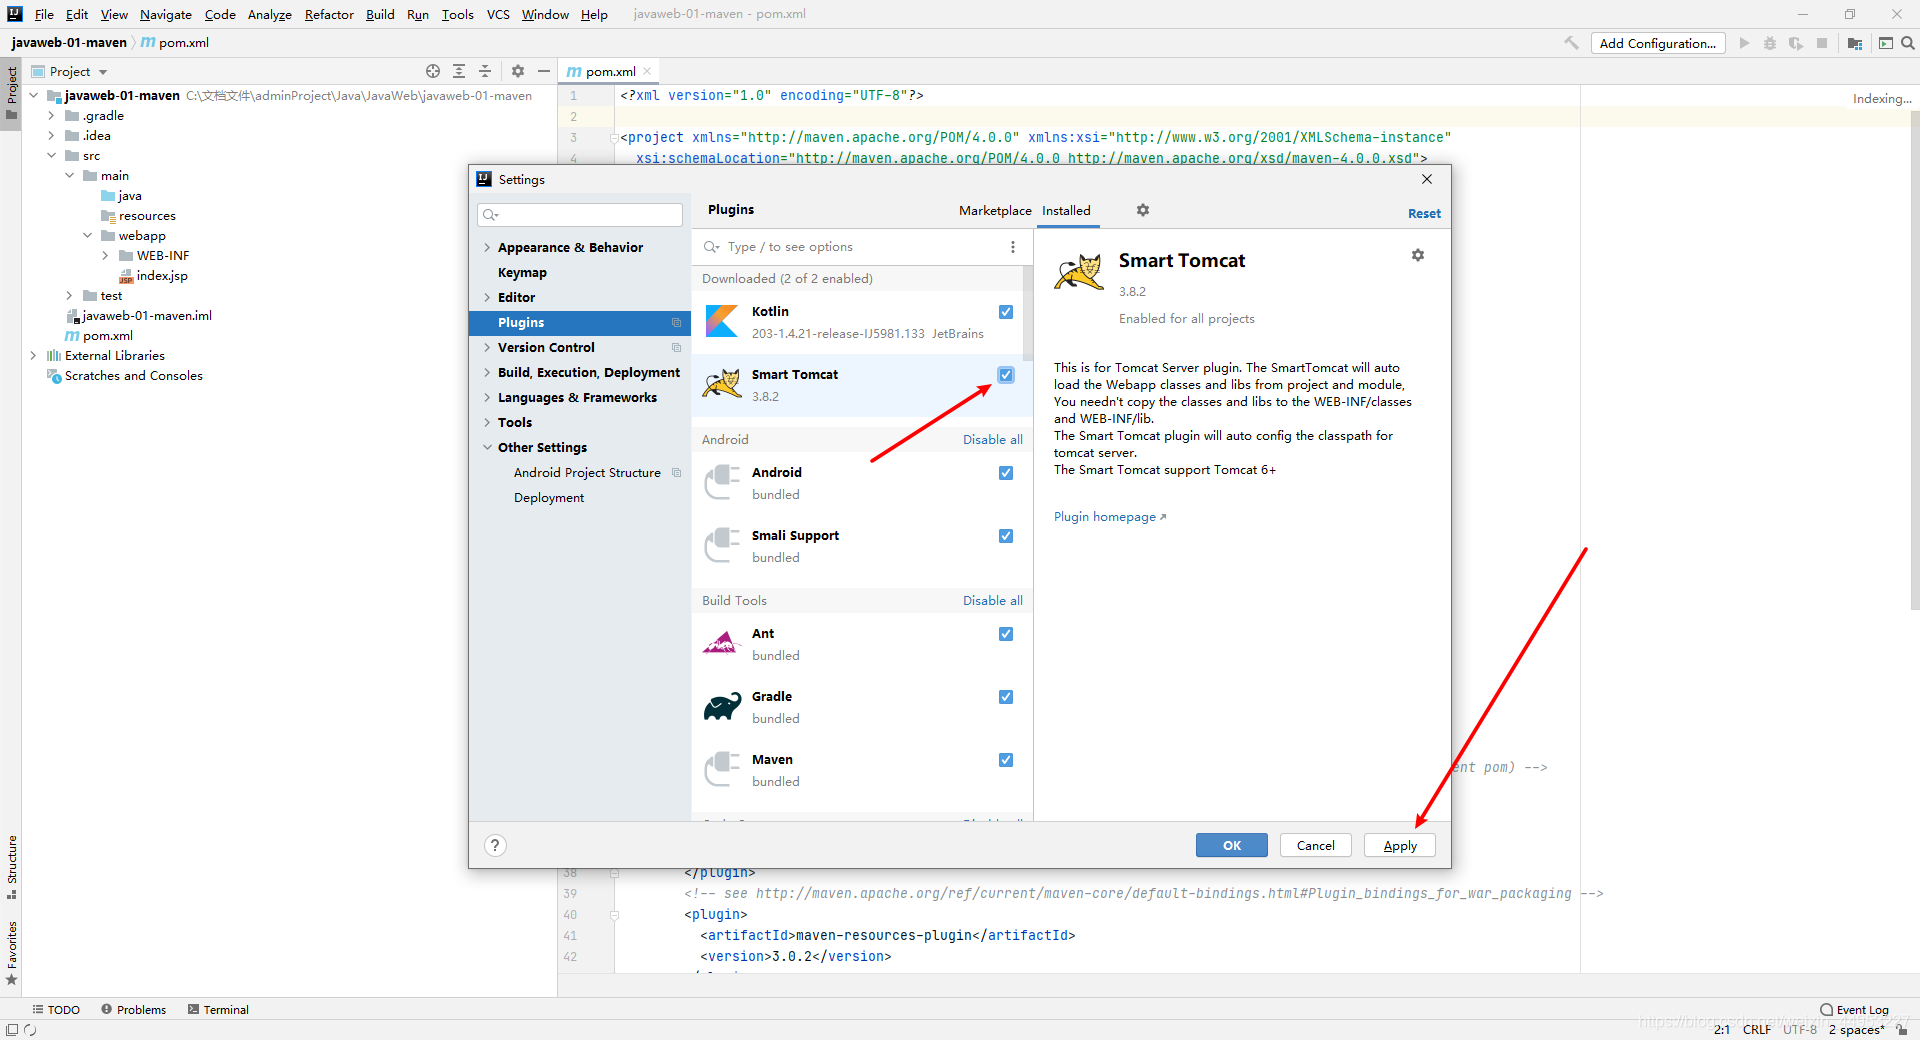
Task: Click the plugin search field
Action: pyautogui.click(x=860, y=247)
